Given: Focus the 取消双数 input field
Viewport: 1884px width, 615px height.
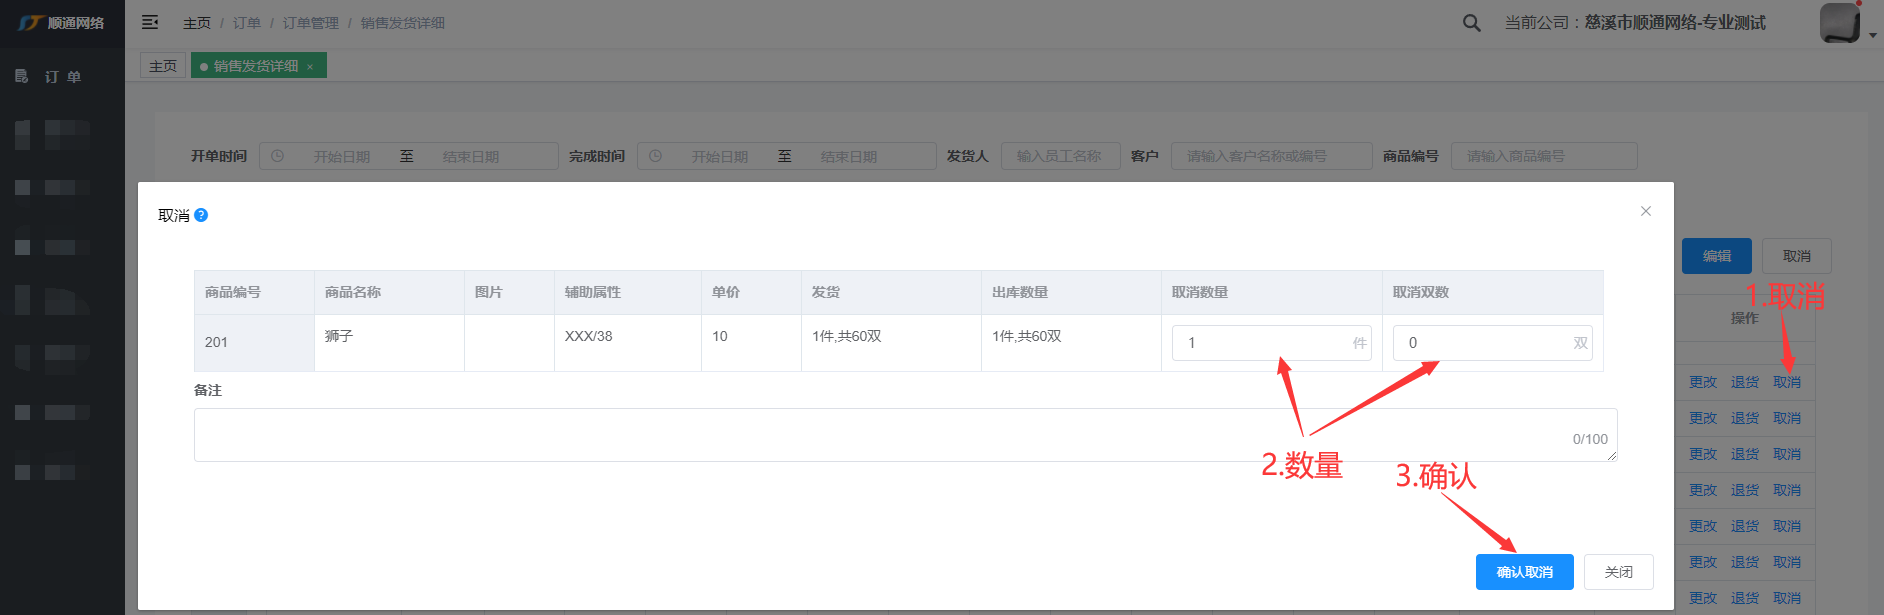Looking at the screenshot, I should coord(1482,343).
